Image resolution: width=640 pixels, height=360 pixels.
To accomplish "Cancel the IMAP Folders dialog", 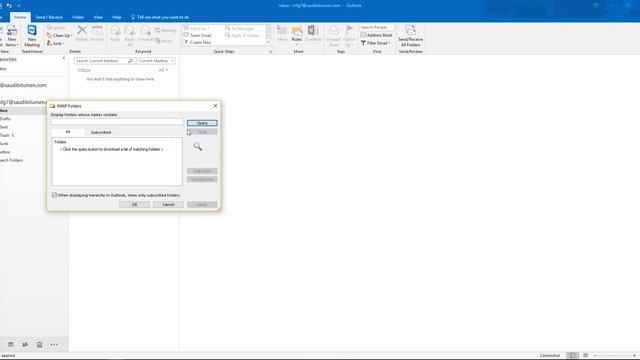I will (168, 204).
